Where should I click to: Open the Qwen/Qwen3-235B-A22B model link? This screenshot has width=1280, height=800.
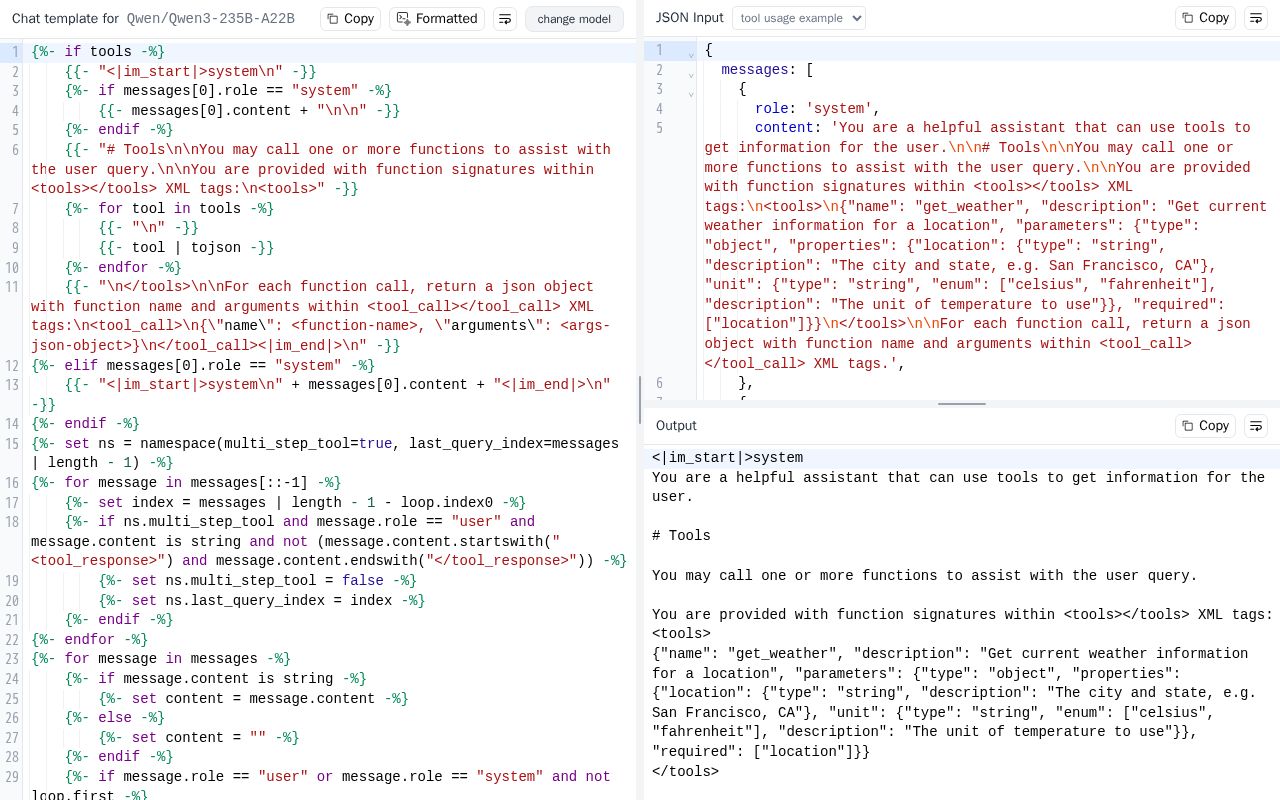pos(210,18)
